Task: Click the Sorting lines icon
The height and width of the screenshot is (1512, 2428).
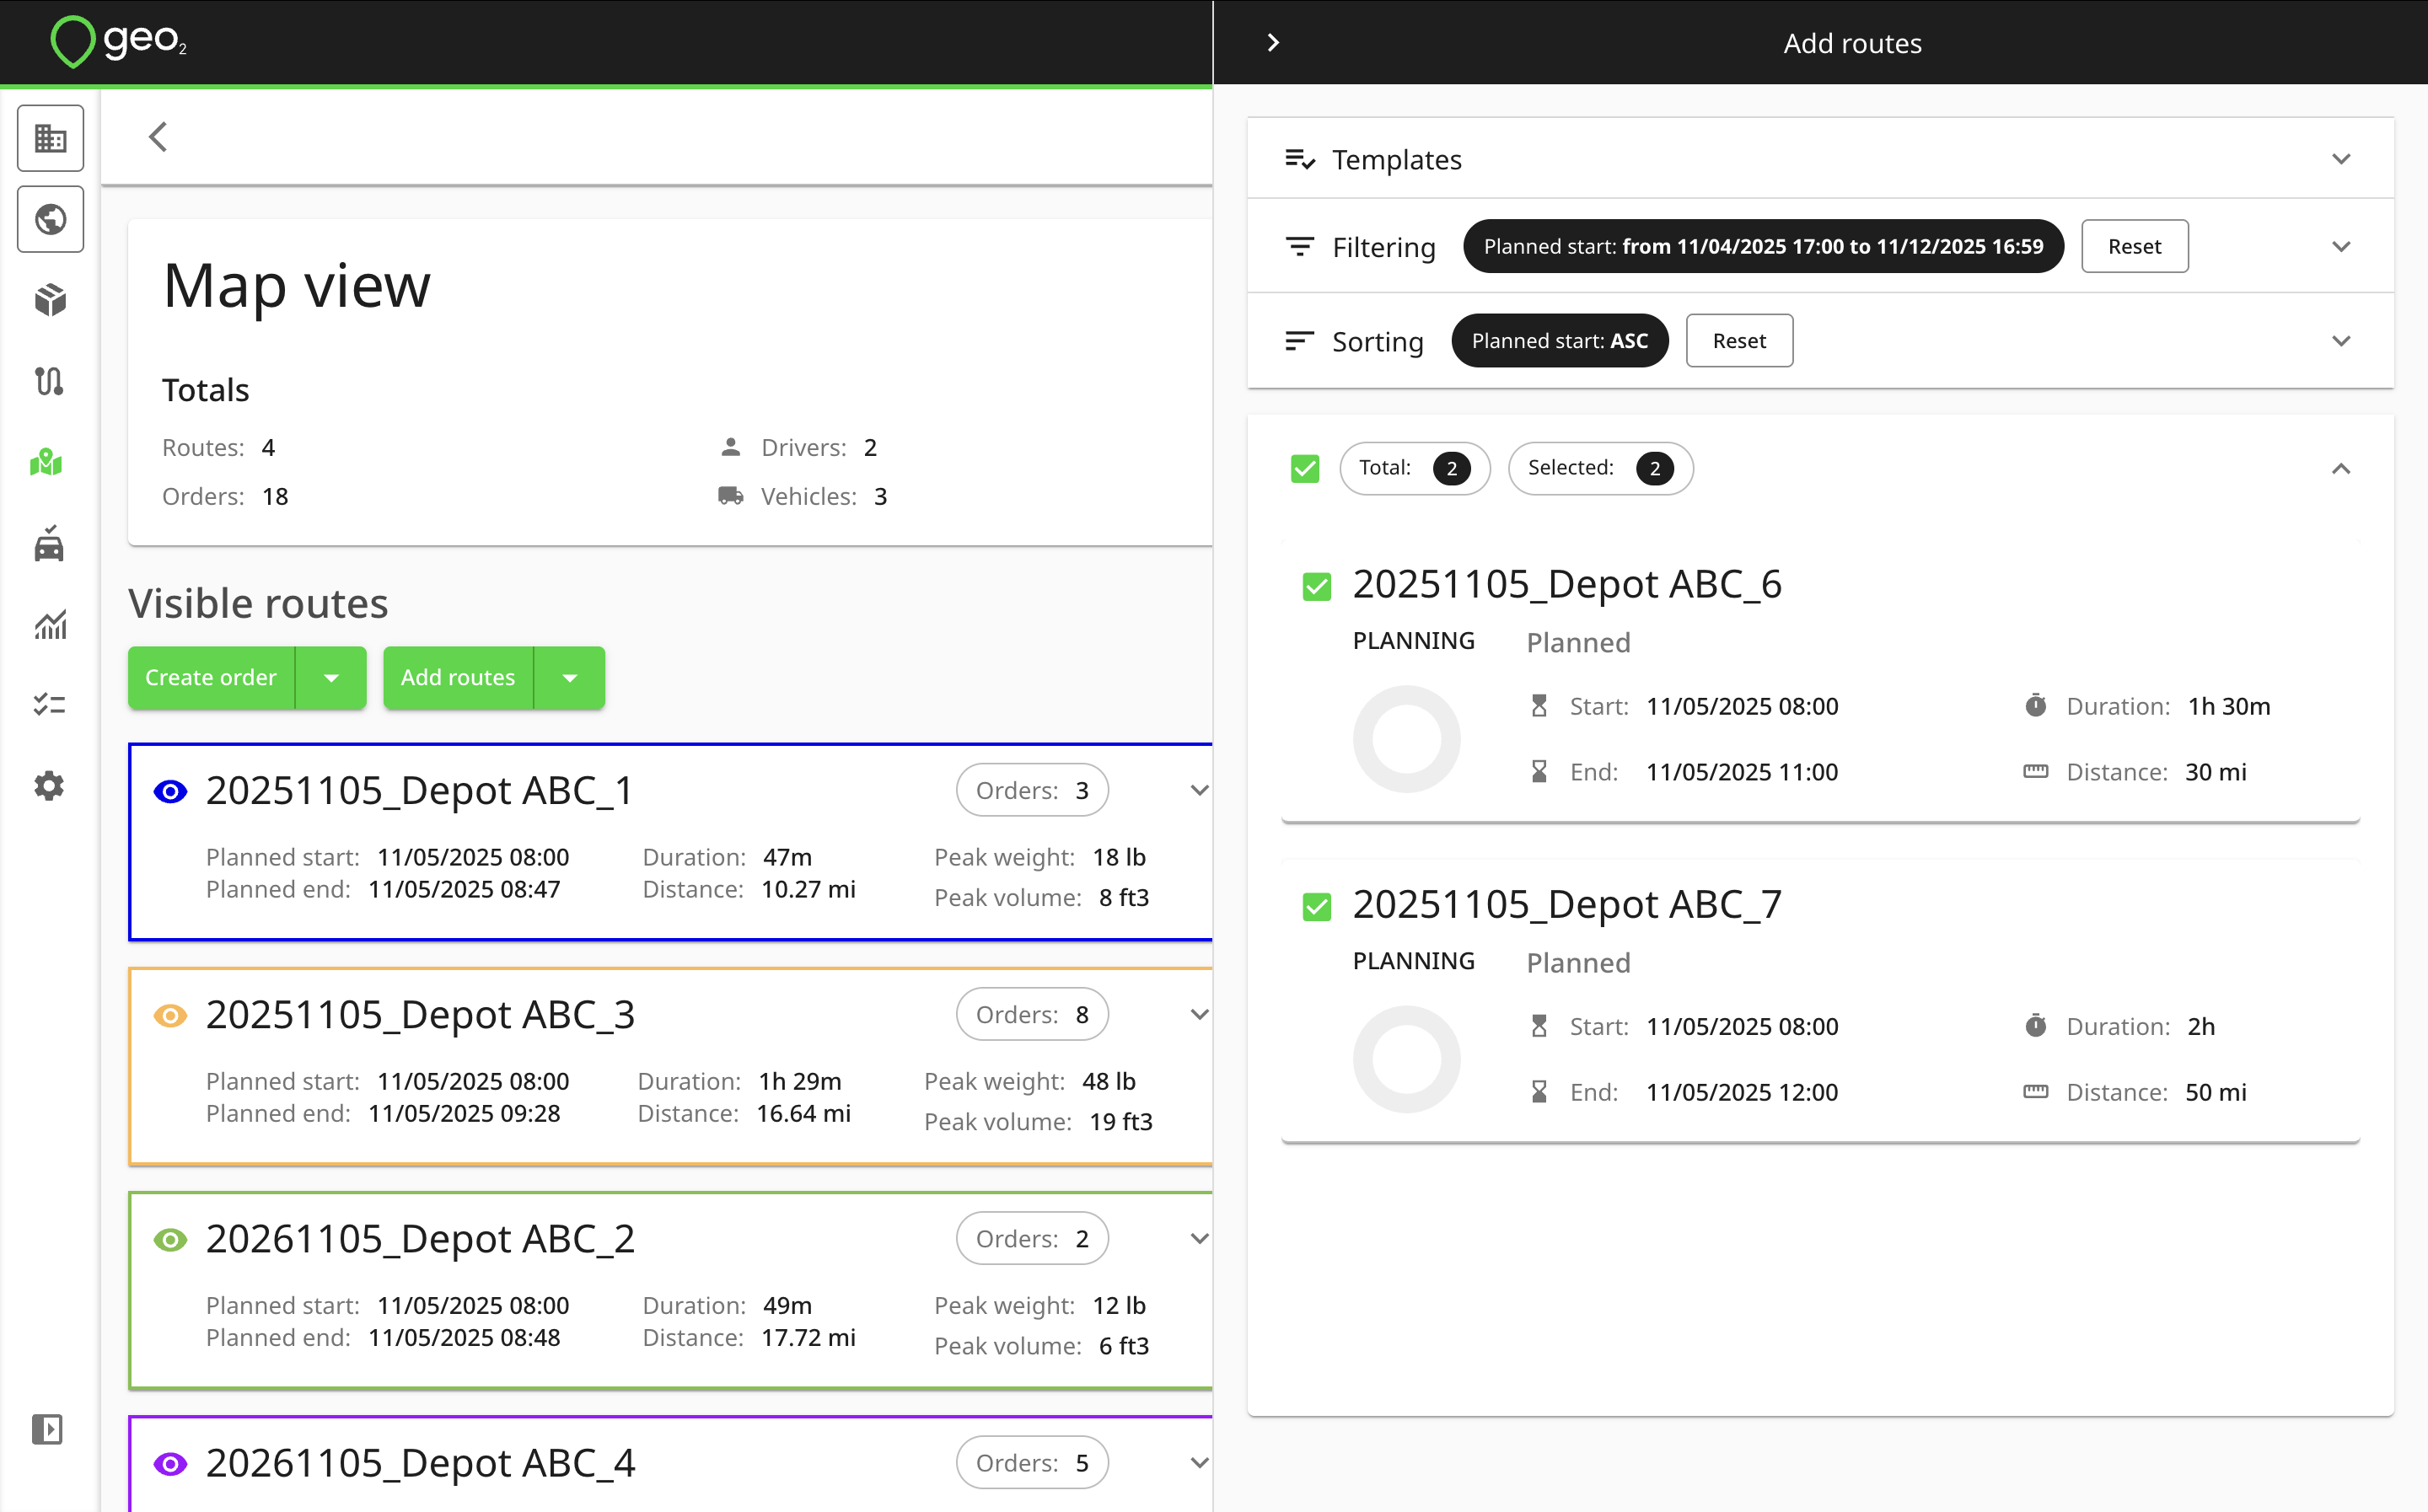Action: (x=1300, y=341)
